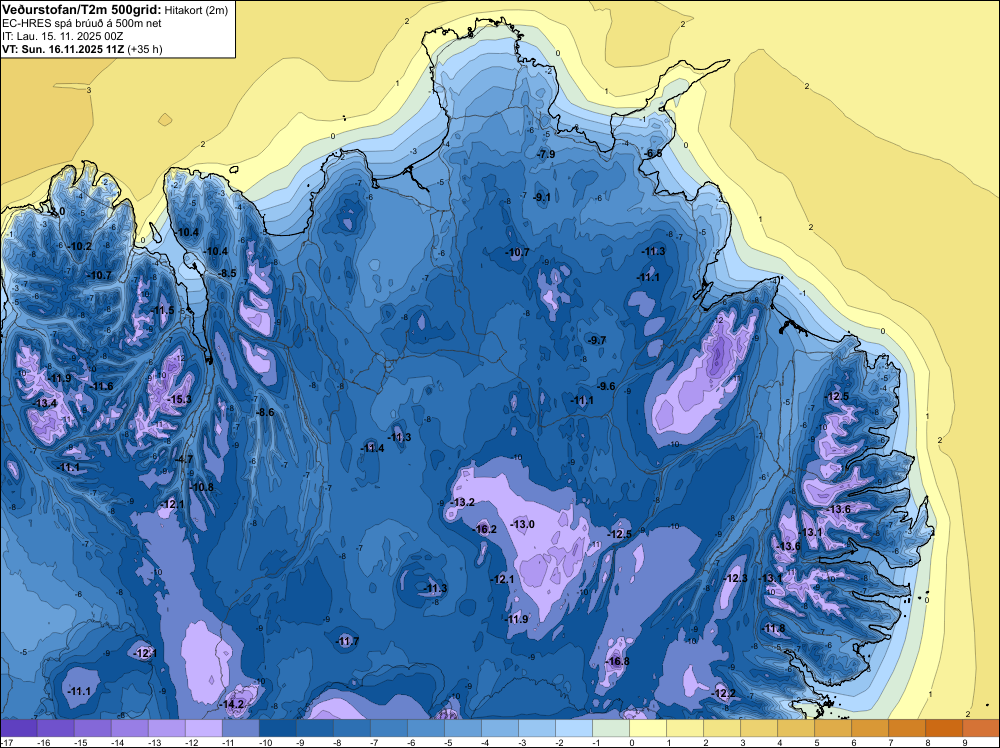Click the -13.4 temperature value

pyautogui.click(x=45, y=403)
